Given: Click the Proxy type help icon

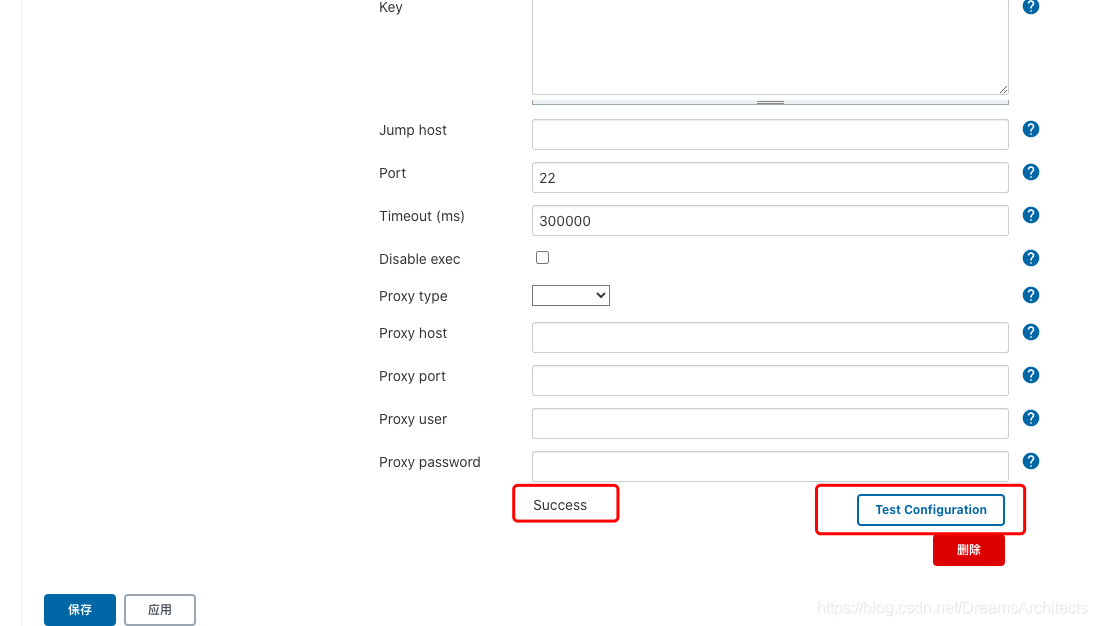Looking at the screenshot, I should point(1031,295).
